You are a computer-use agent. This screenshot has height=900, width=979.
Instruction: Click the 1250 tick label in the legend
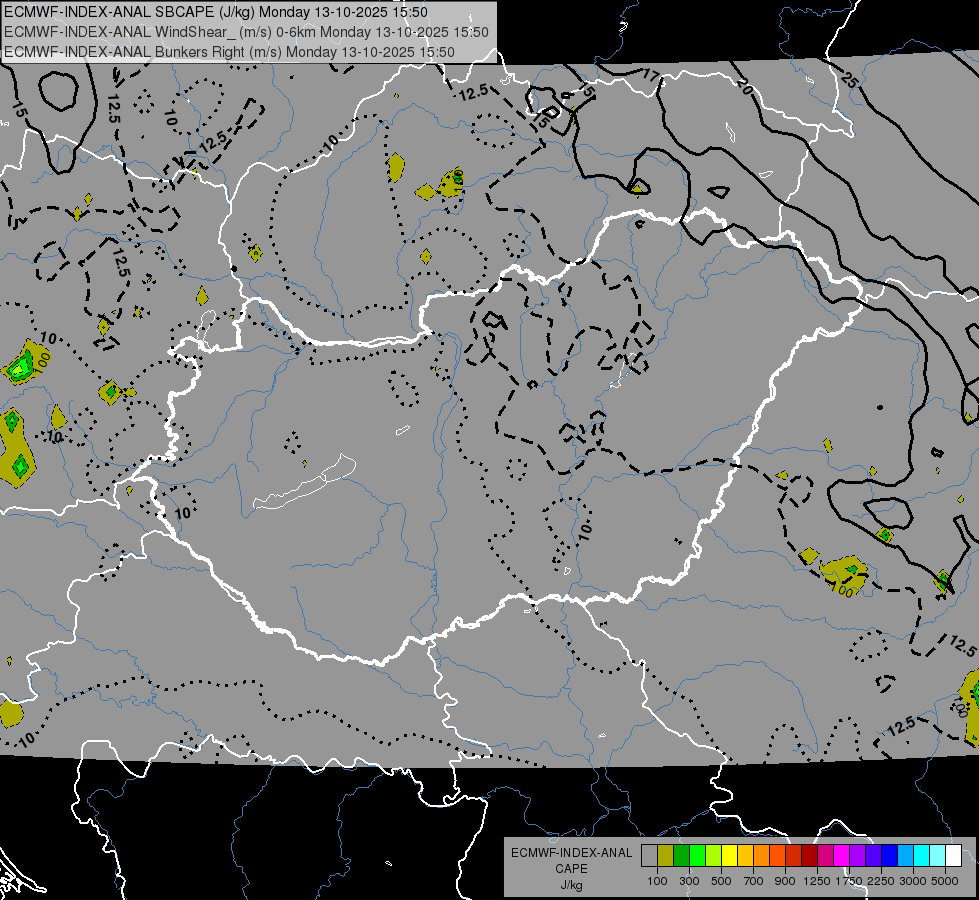pyautogui.click(x=817, y=881)
